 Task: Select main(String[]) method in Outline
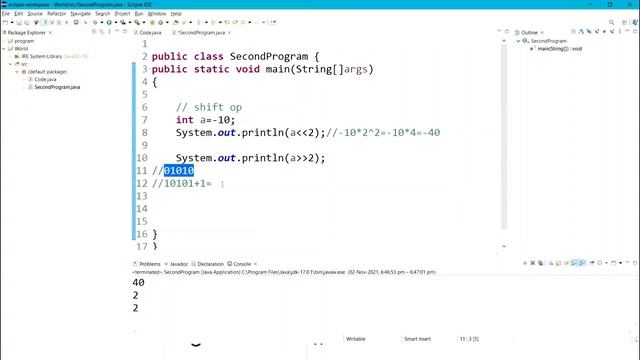(x=560, y=49)
